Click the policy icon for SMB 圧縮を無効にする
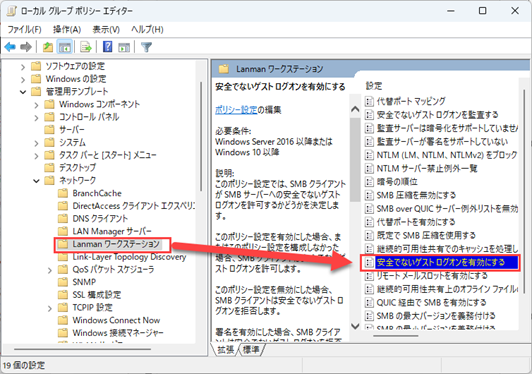This screenshot has height=374, width=532. click(x=369, y=195)
